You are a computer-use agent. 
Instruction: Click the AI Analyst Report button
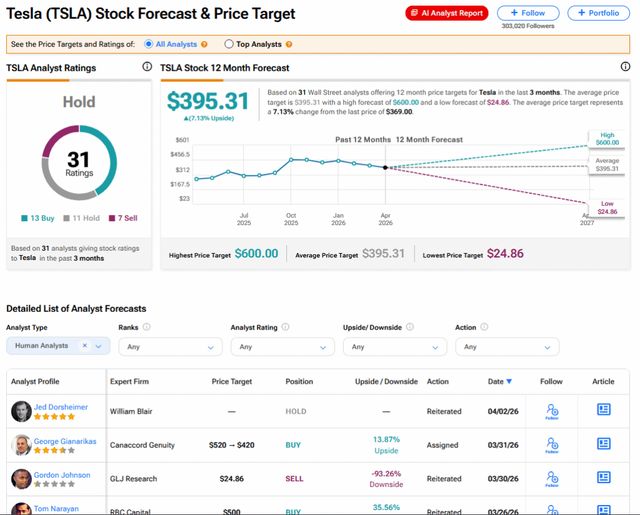coord(447,13)
